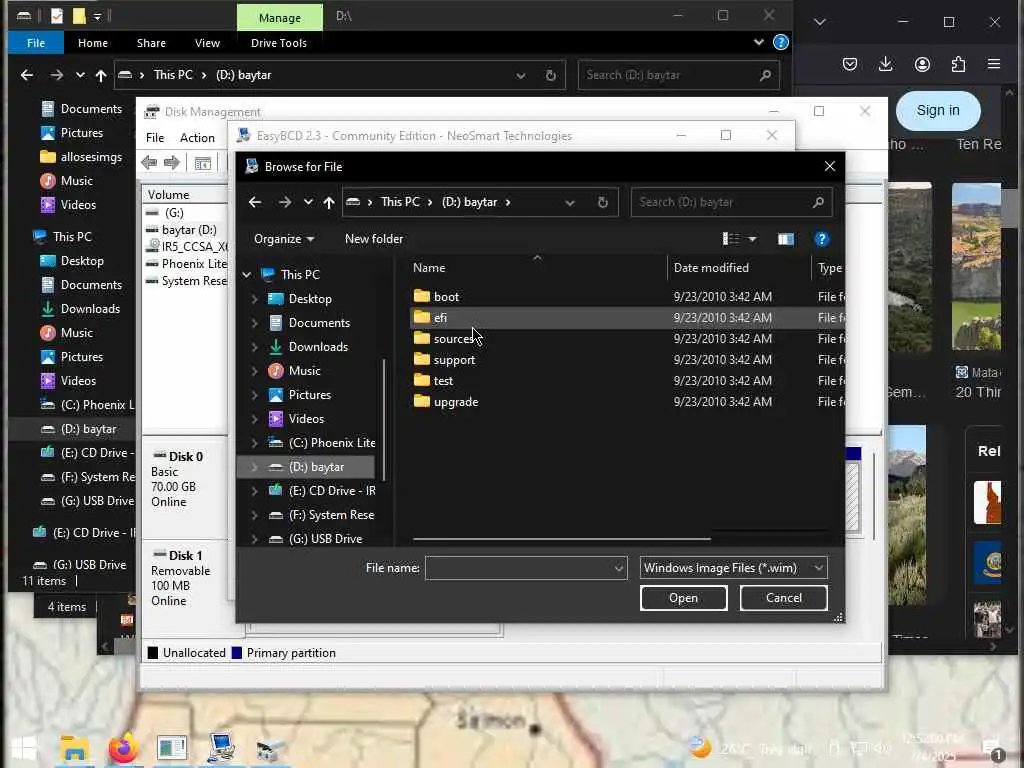Open View tab in File Explorer
The width and height of the screenshot is (1024, 768).
click(x=207, y=42)
